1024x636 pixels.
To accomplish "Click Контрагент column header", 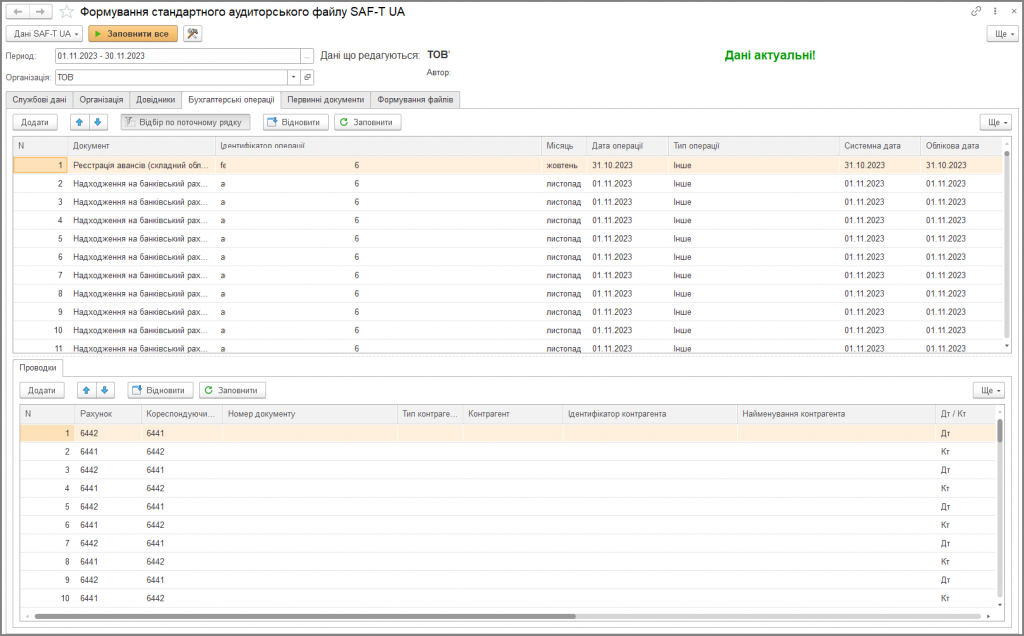I will point(512,414).
